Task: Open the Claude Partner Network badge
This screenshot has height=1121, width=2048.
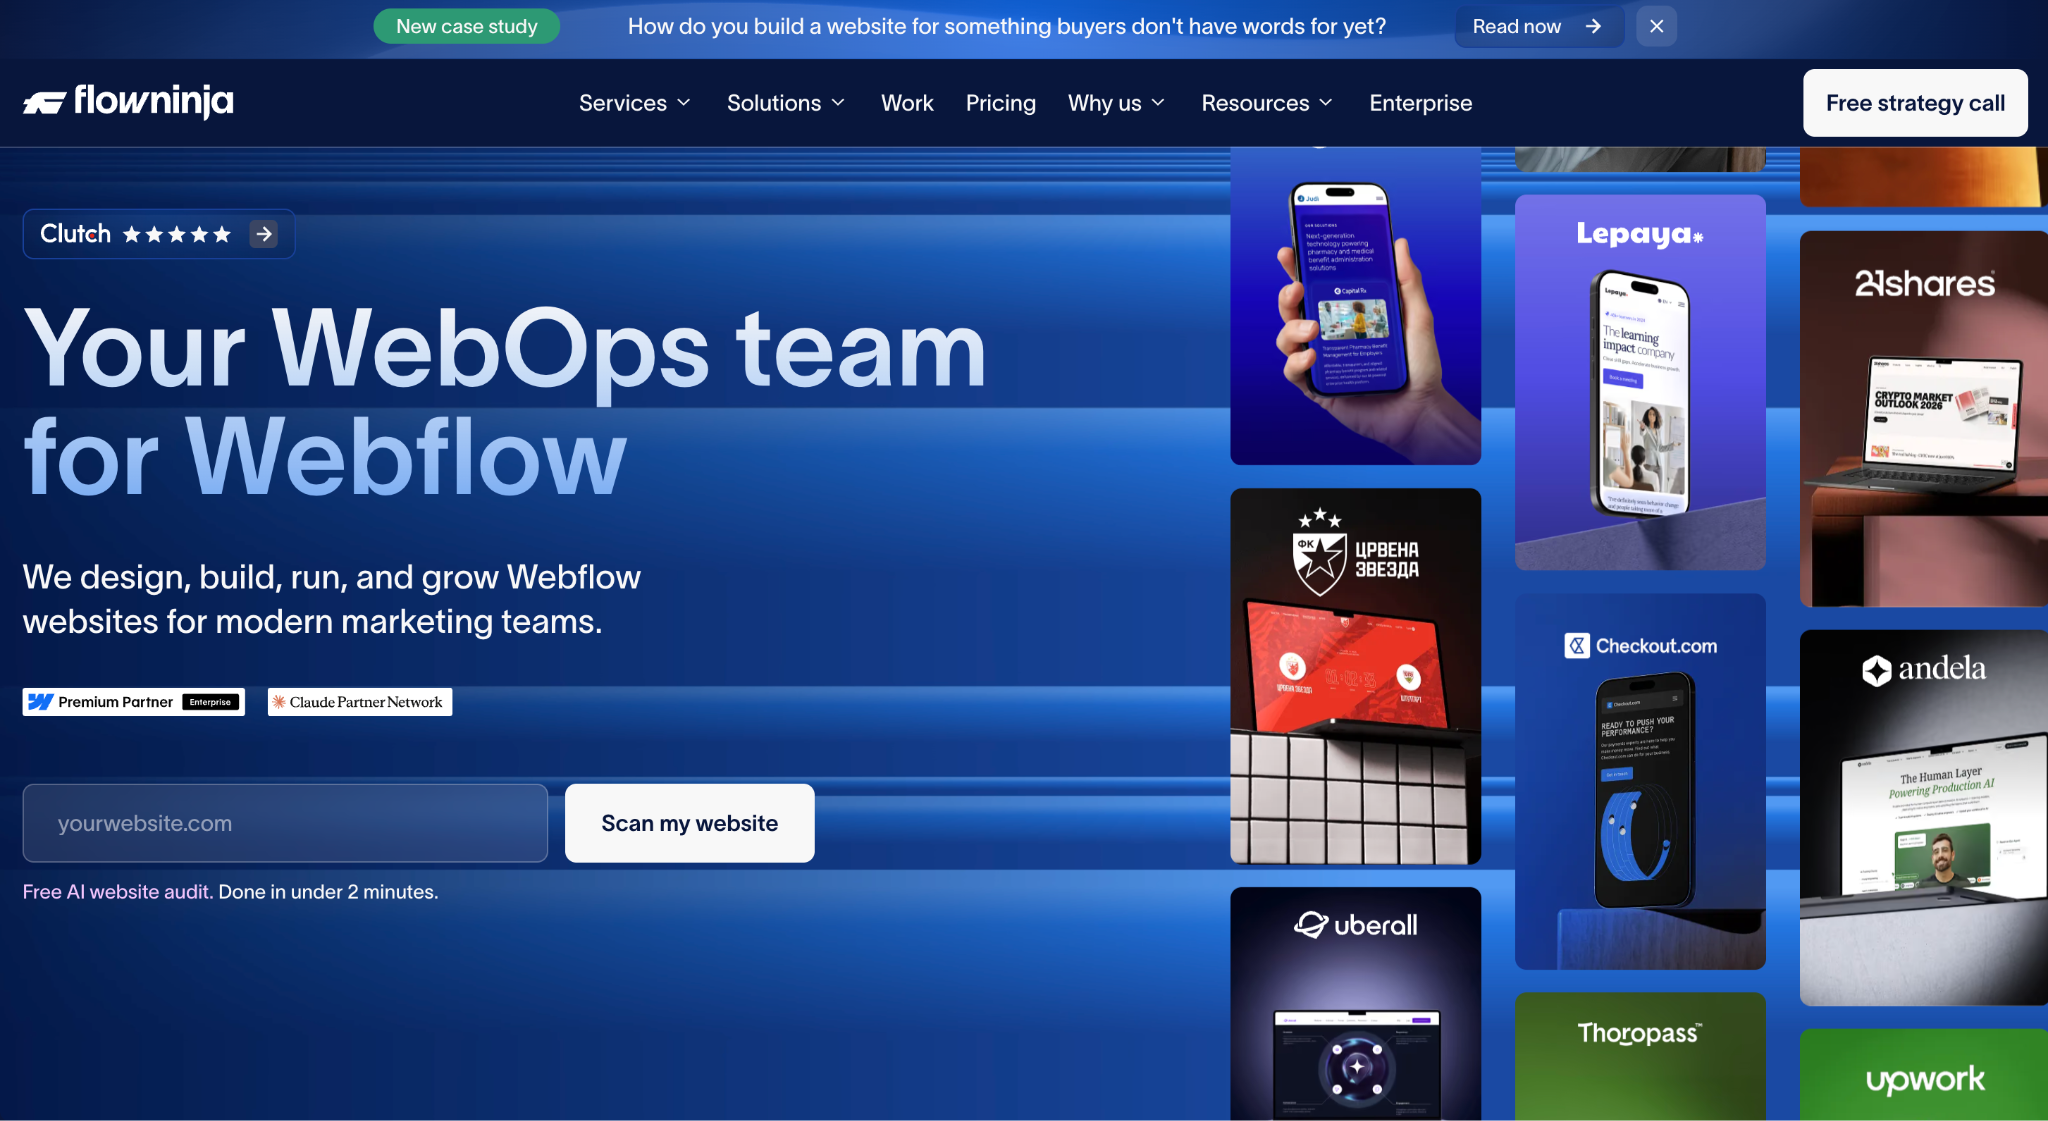Action: [360, 702]
